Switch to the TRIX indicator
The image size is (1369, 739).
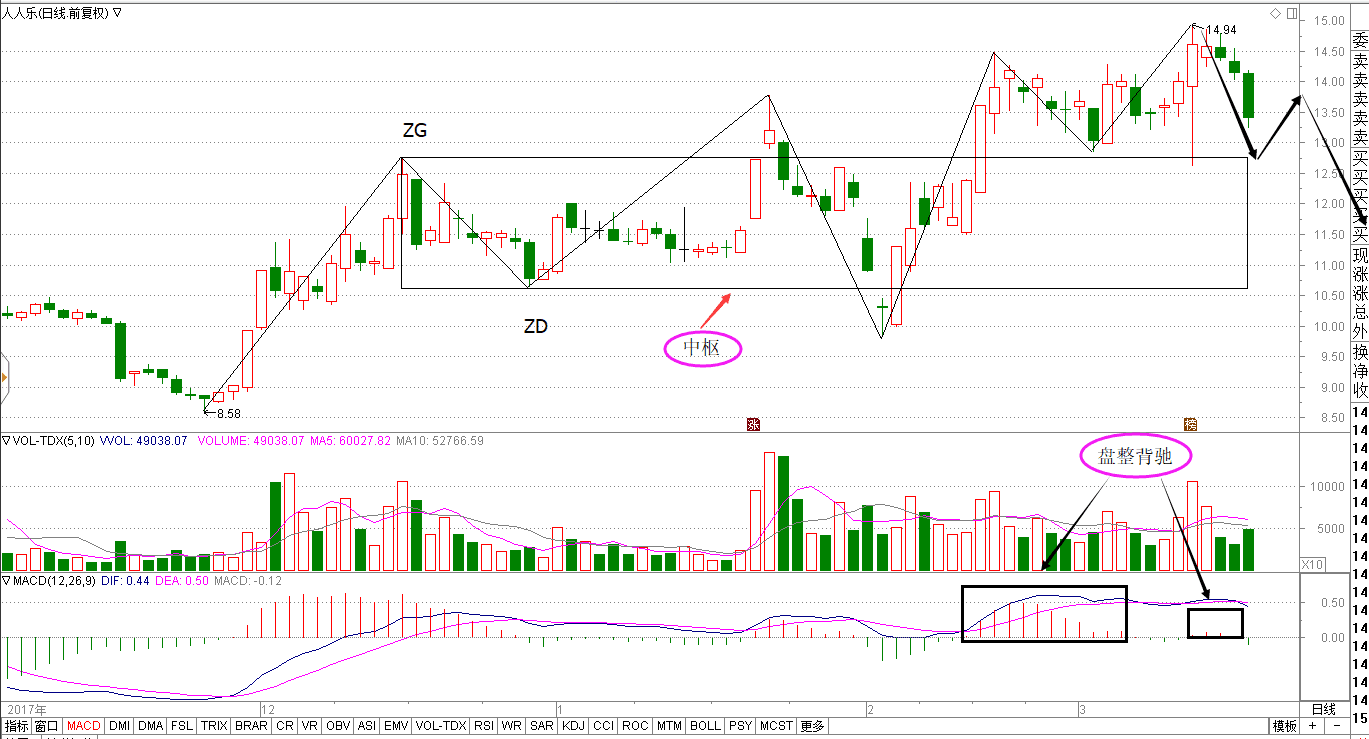(214, 726)
